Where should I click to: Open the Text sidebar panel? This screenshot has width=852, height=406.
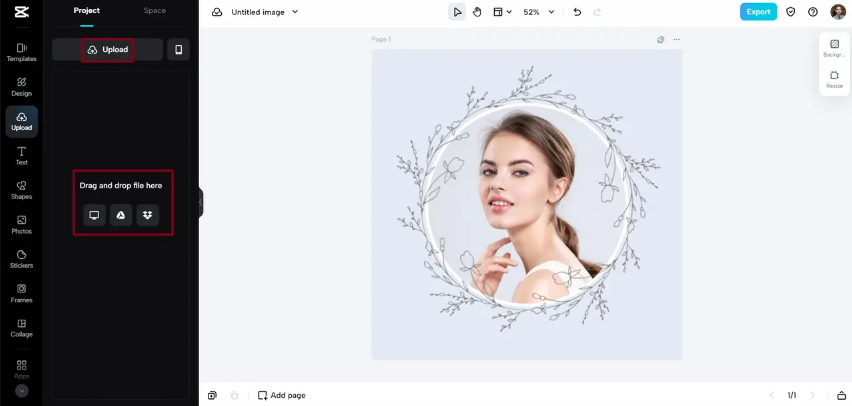pos(22,155)
